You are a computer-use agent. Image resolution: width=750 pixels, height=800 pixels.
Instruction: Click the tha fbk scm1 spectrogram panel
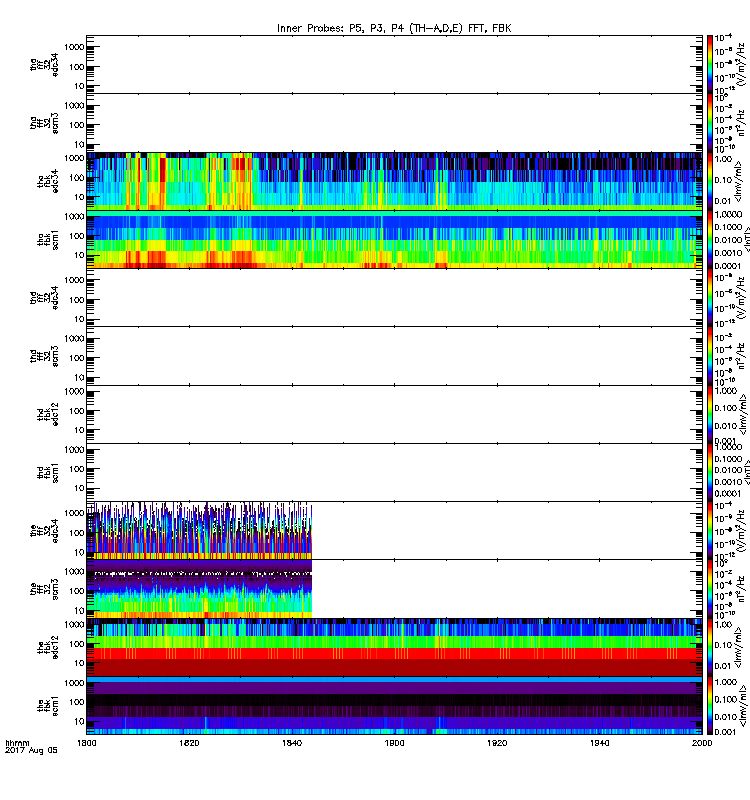(394, 239)
